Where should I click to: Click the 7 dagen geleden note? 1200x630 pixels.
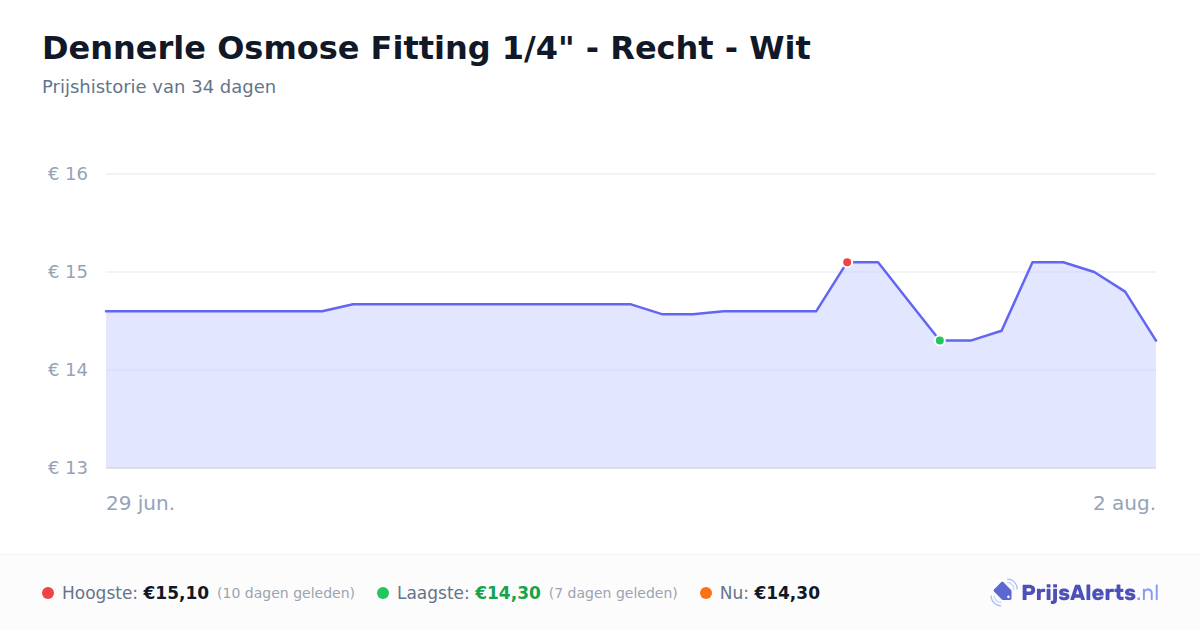pos(613,593)
